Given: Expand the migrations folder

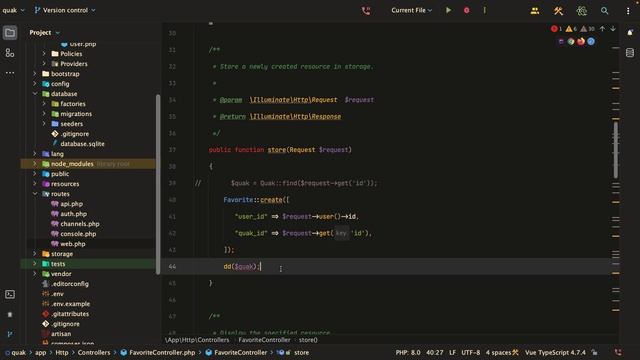Looking at the screenshot, I should [x=44, y=114].
